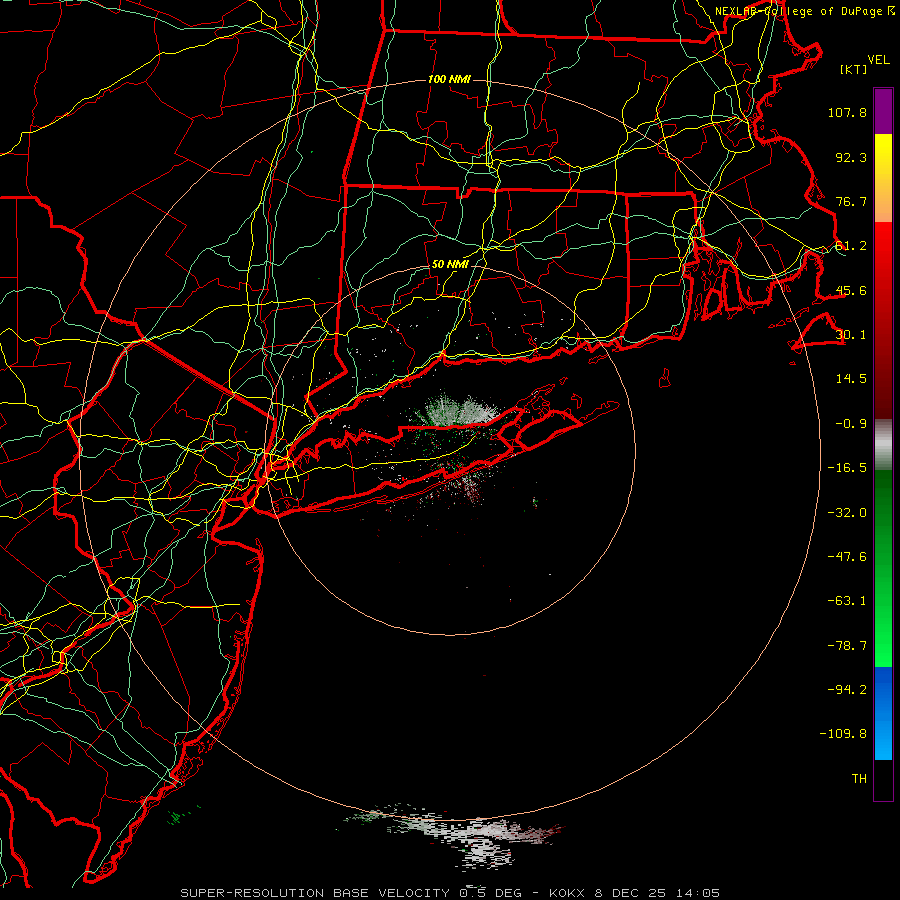This screenshot has height=900, width=900.
Task: Click the -109.8 scale value
Action: (843, 734)
